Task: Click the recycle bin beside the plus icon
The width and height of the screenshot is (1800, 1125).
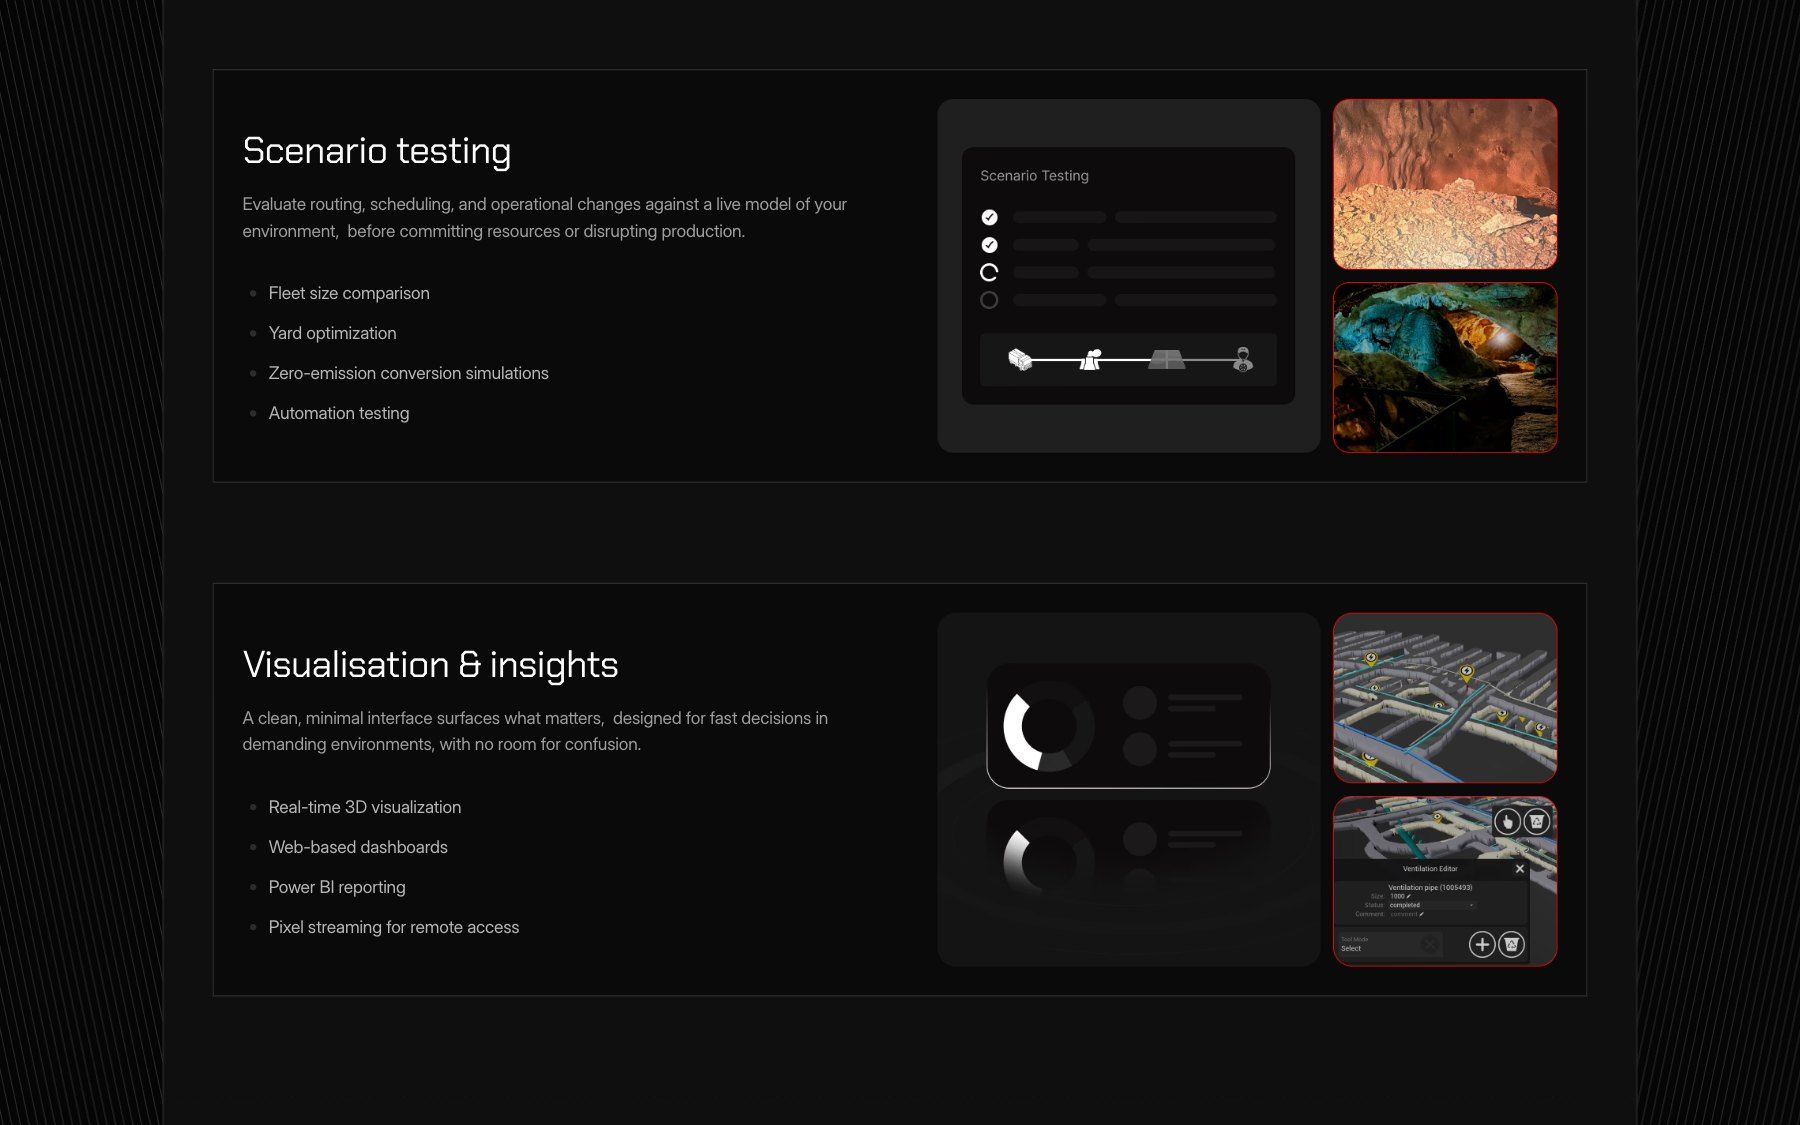Action: click(x=1512, y=944)
